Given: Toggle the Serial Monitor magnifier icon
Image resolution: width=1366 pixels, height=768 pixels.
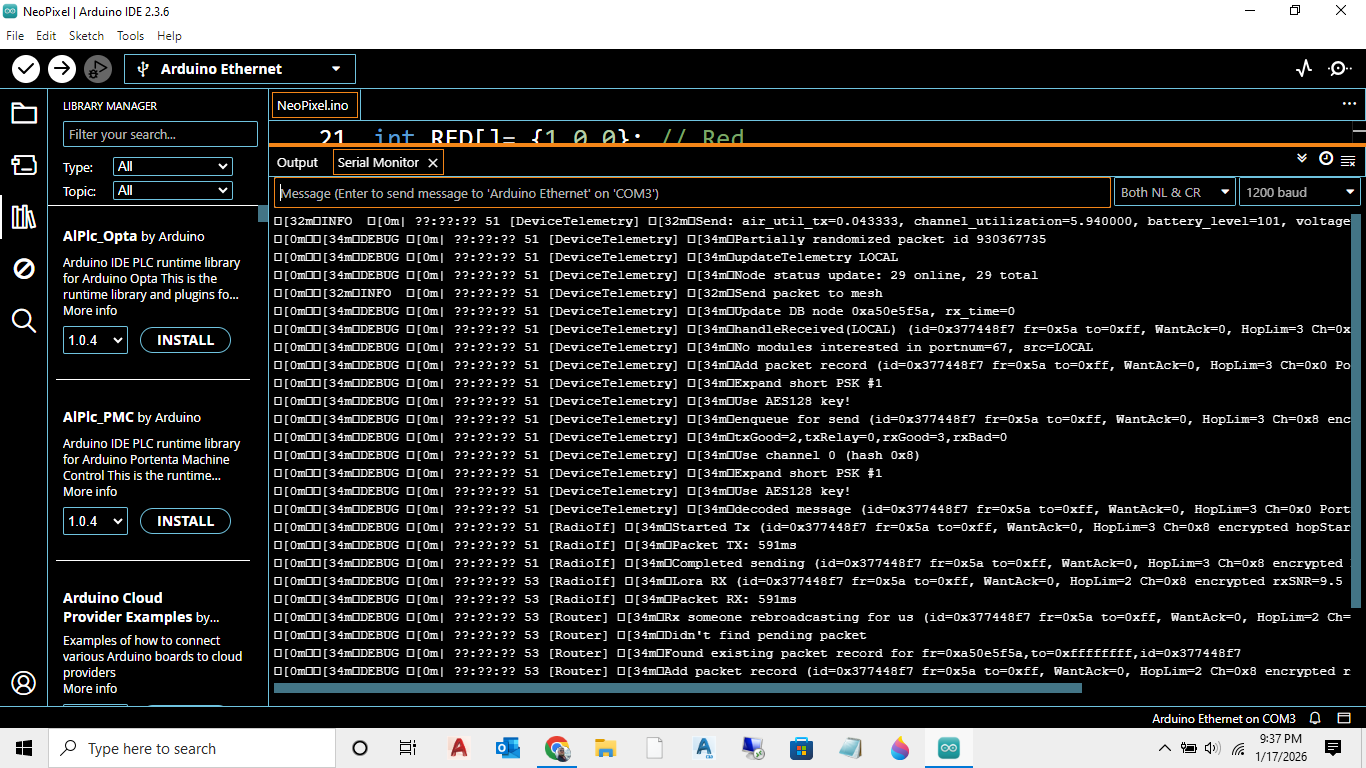Looking at the screenshot, I should click(x=1340, y=69).
